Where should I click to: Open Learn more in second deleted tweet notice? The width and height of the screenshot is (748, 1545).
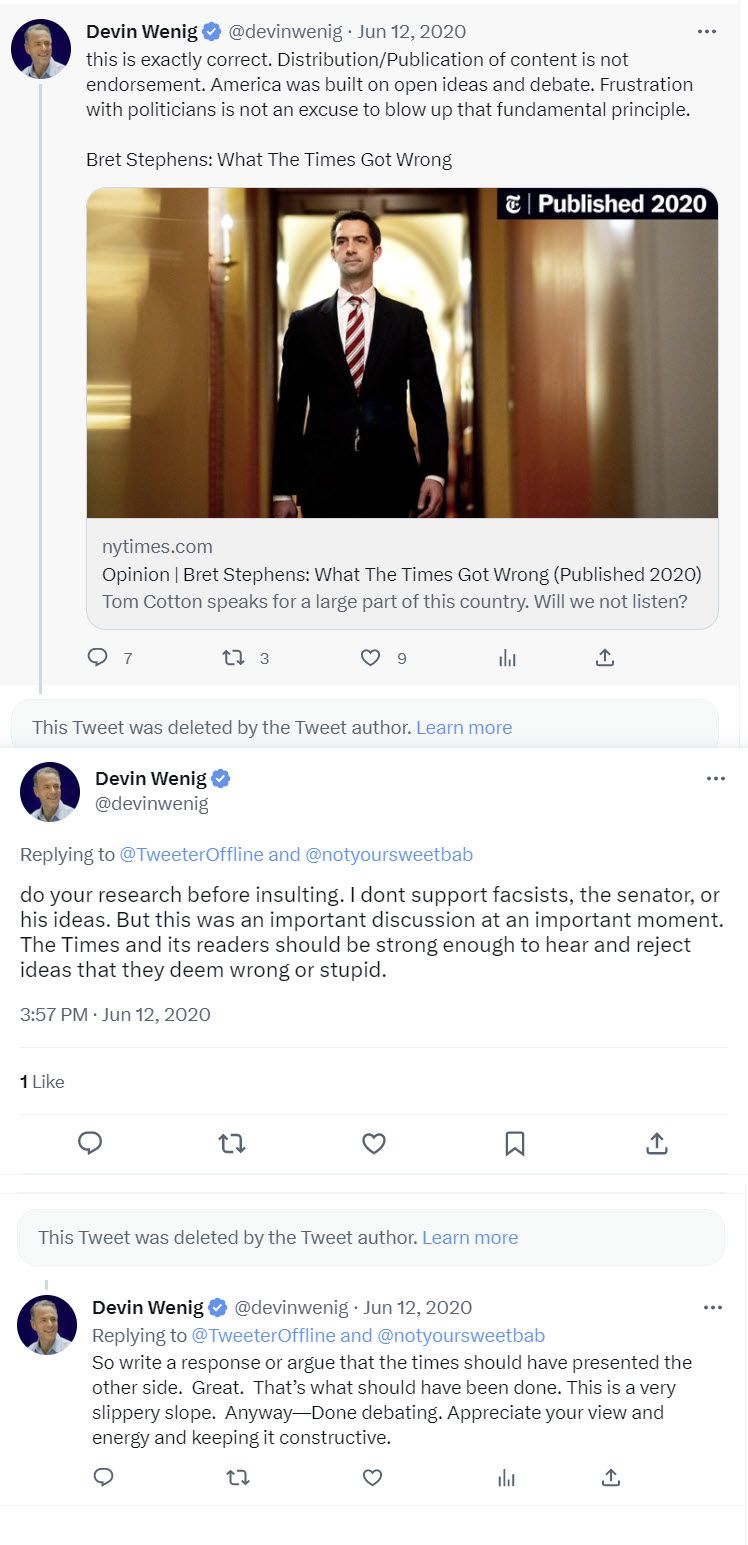click(470, 1237)
